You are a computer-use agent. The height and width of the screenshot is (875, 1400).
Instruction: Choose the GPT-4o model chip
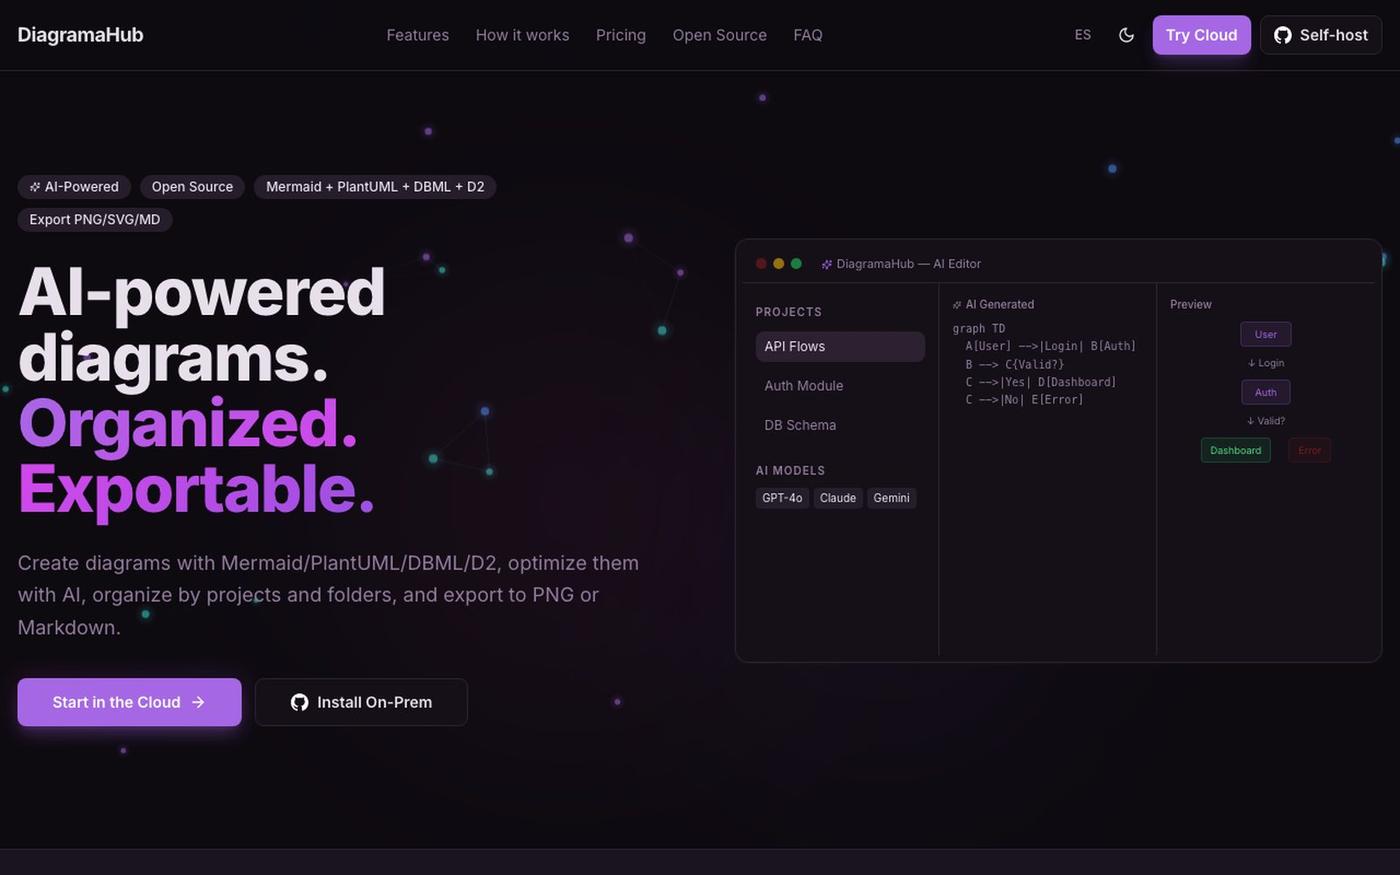tap(782, 498)
